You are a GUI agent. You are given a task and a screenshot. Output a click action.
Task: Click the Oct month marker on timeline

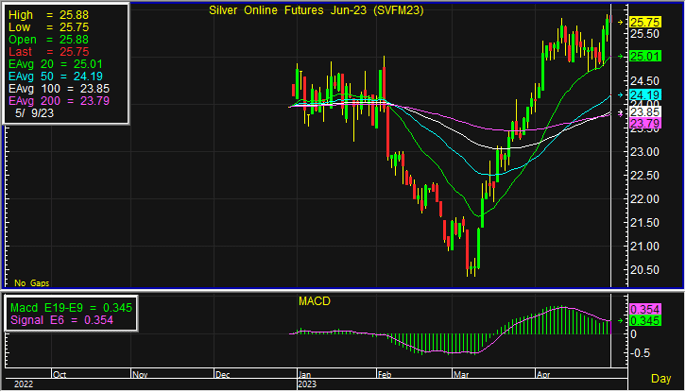(x=59, y=374)
